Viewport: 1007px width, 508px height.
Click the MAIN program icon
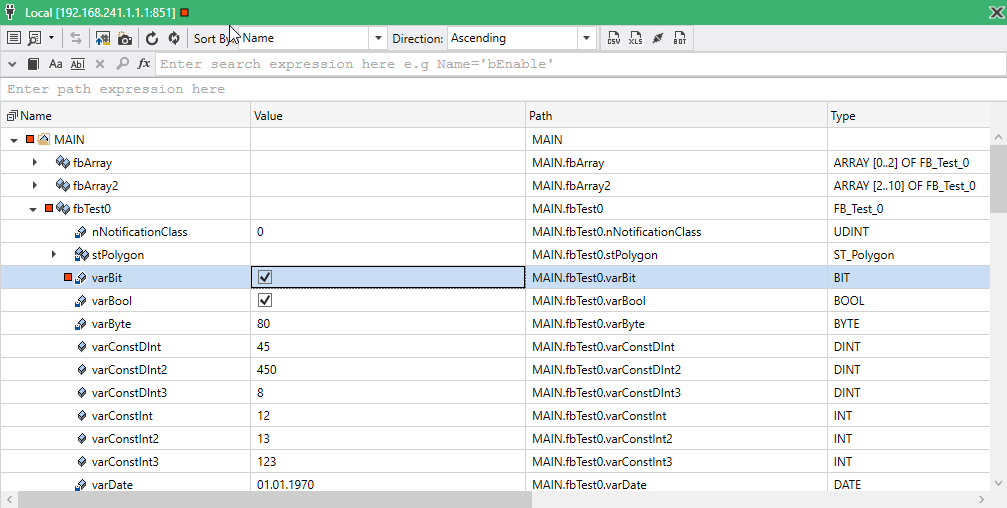(44, 139)
